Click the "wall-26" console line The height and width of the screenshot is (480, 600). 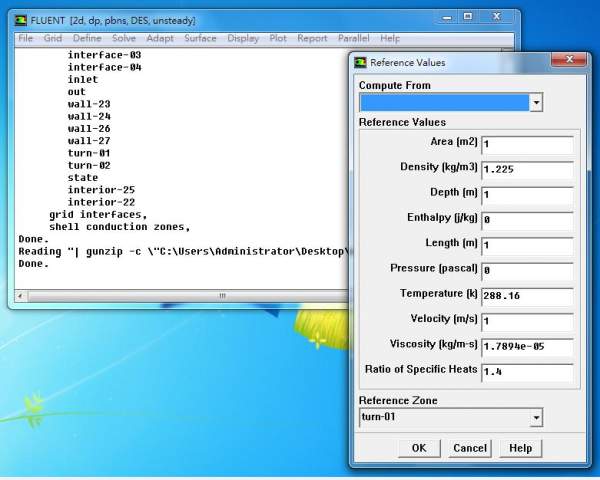[89, 129]
